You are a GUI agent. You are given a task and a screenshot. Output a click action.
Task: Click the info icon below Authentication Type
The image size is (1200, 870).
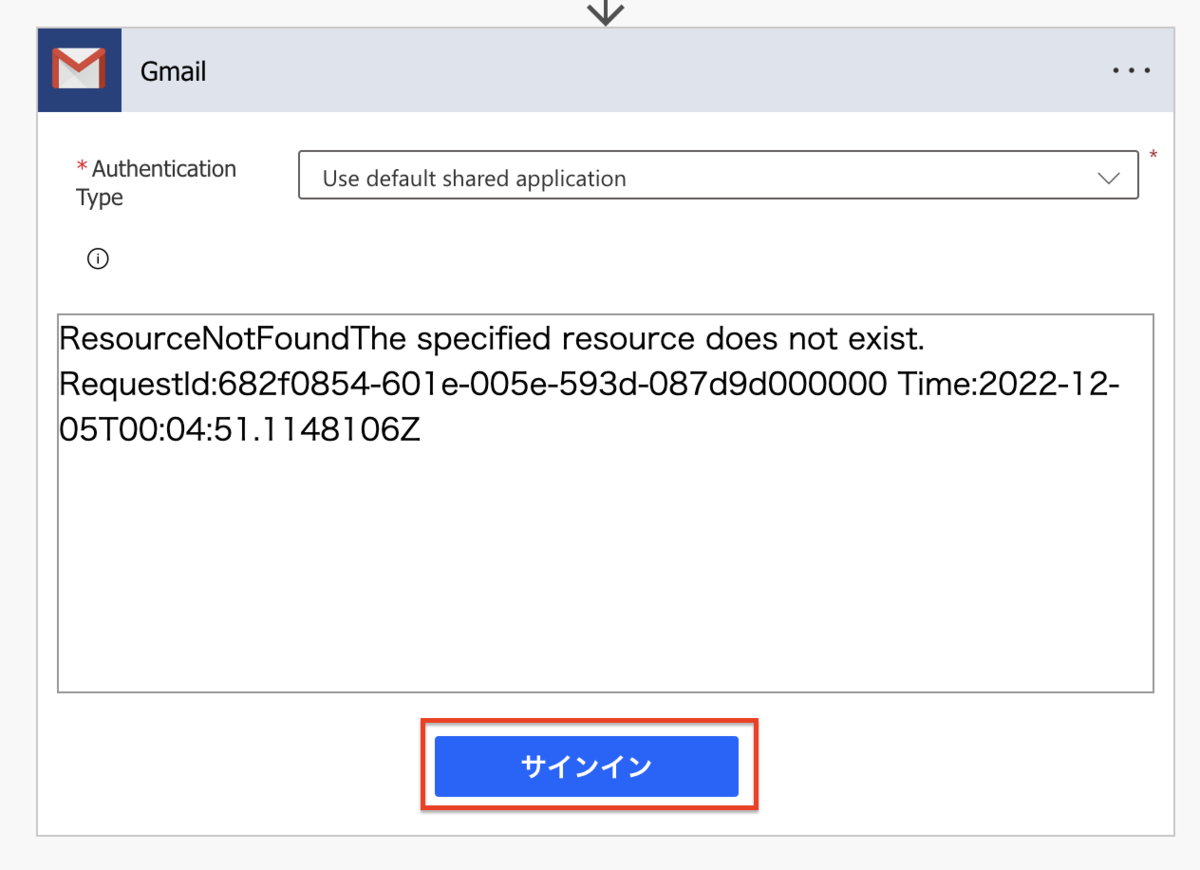coord(98,259)
